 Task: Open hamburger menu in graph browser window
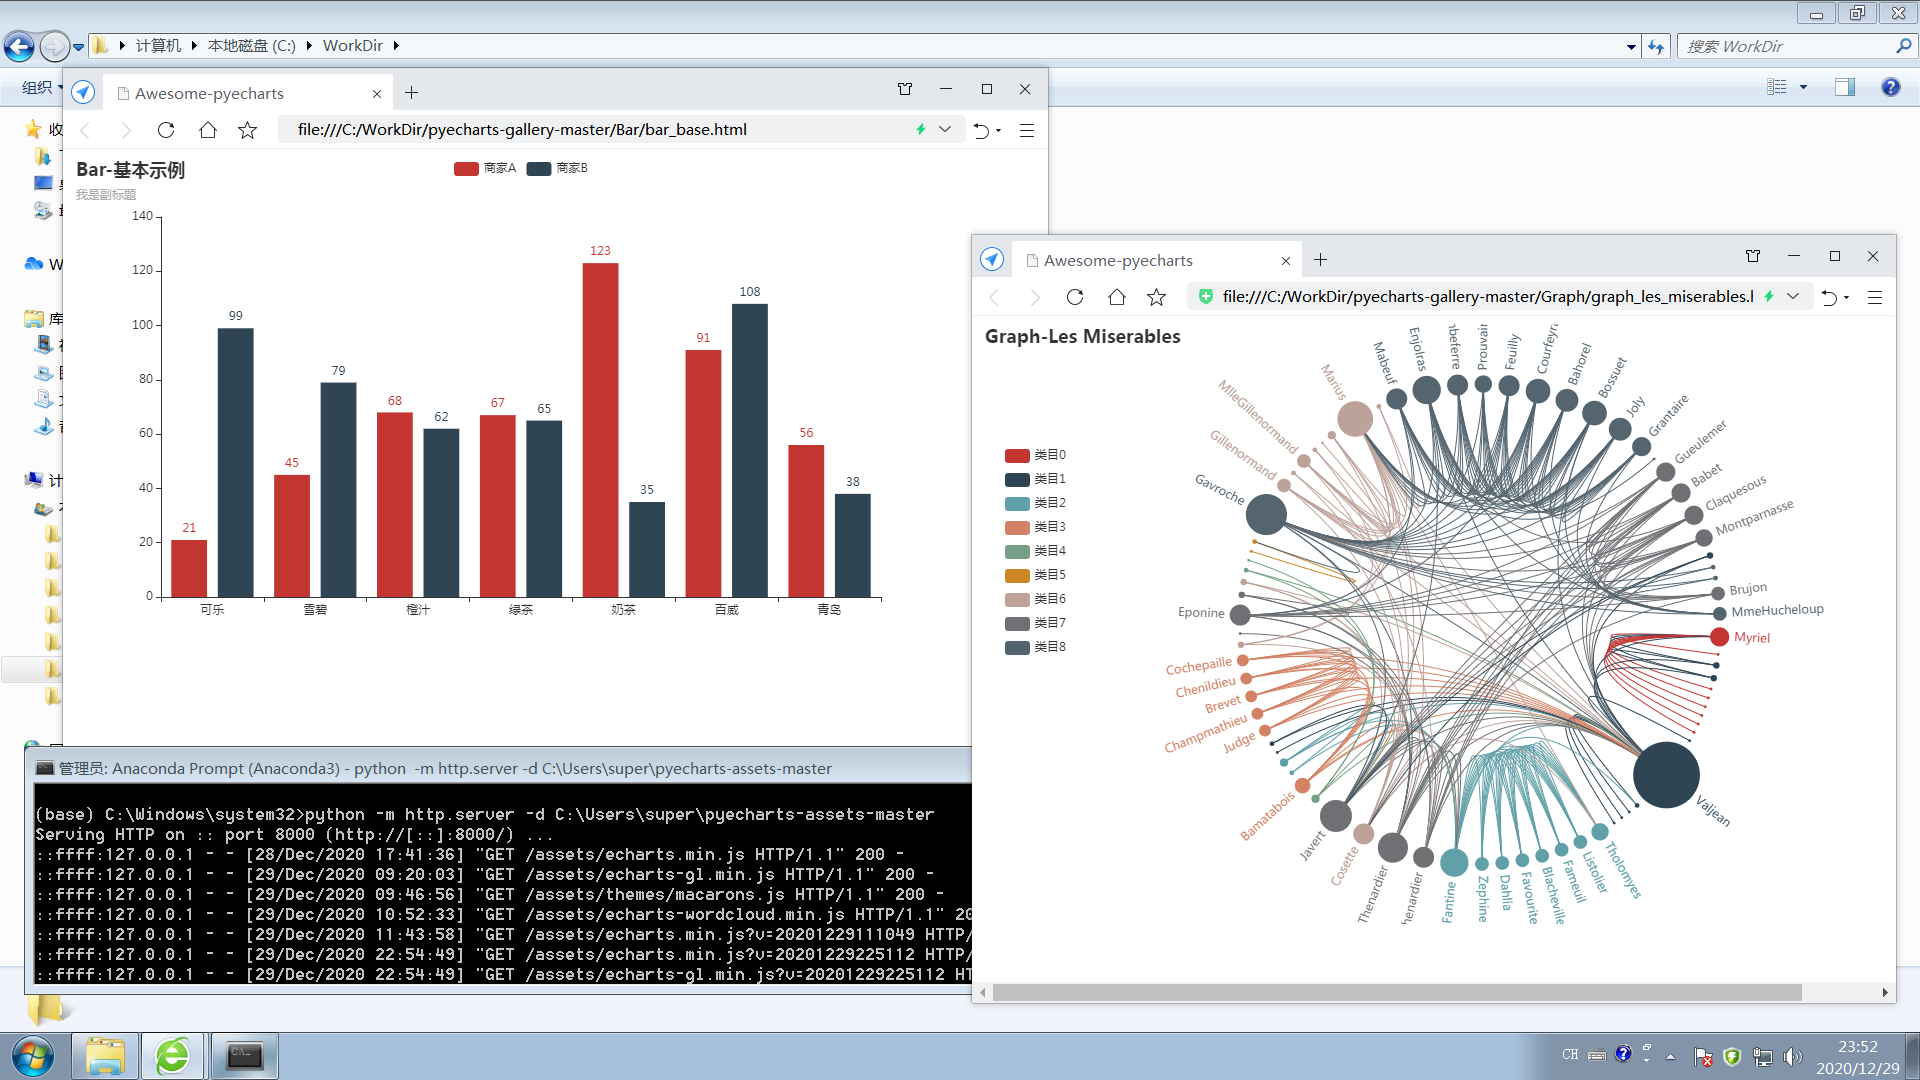point(1874,297)
